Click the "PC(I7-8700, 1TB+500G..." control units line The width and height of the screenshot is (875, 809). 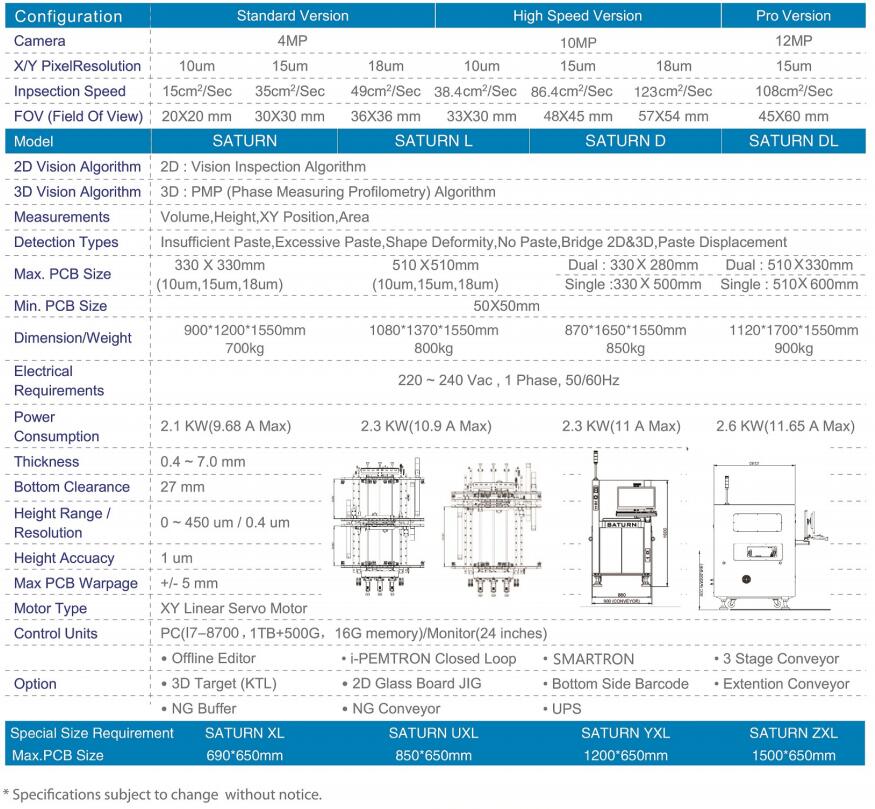pos(353,634)
